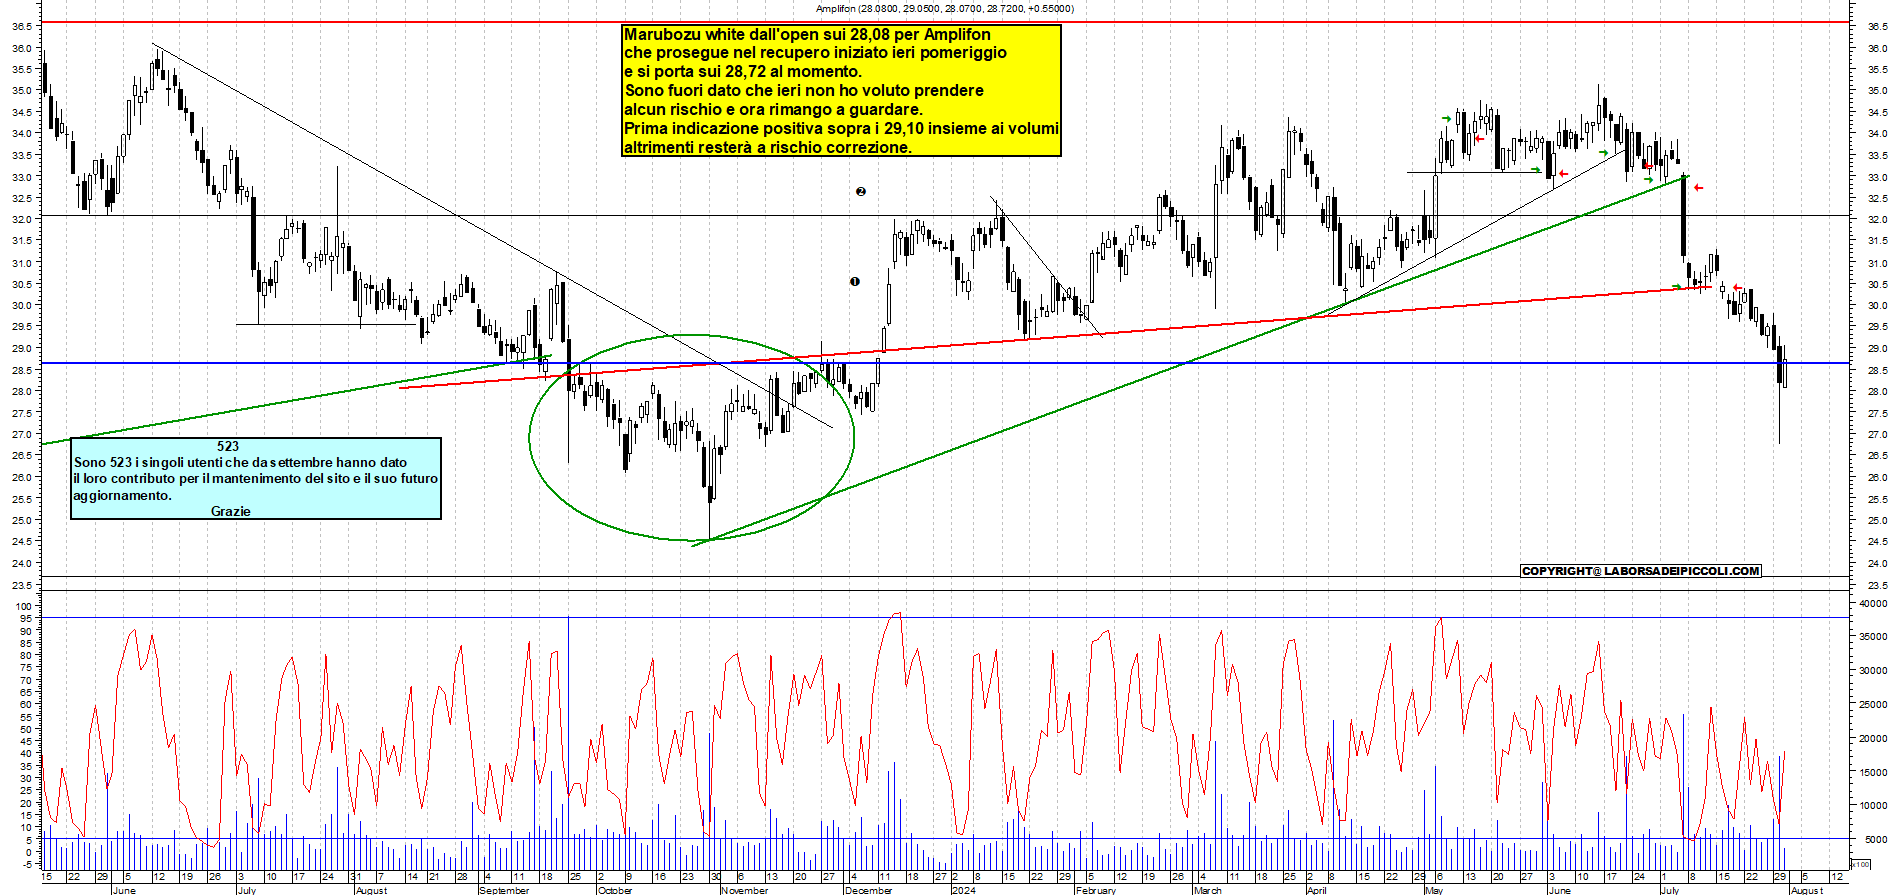This screenshot has width=1890, height=895.
Task: Click the word 'aggiornamento.' in the cyan box
Action: pyautogui.click(x=122, y=495)
